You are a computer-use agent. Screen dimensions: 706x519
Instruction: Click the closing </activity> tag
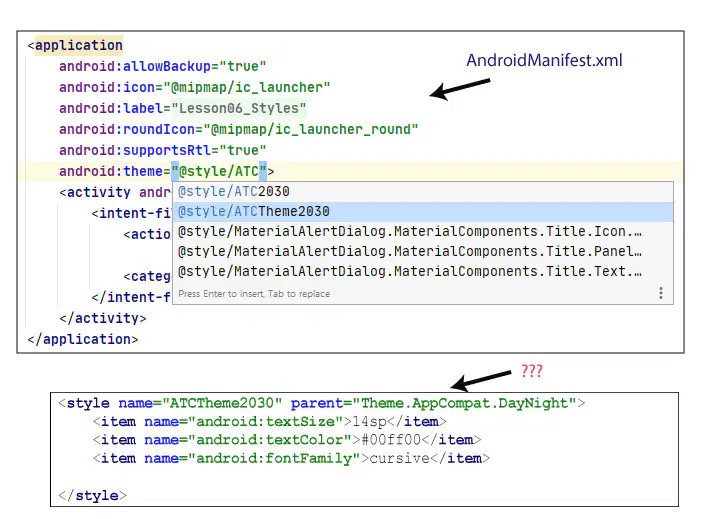click(x=103, y=319)
